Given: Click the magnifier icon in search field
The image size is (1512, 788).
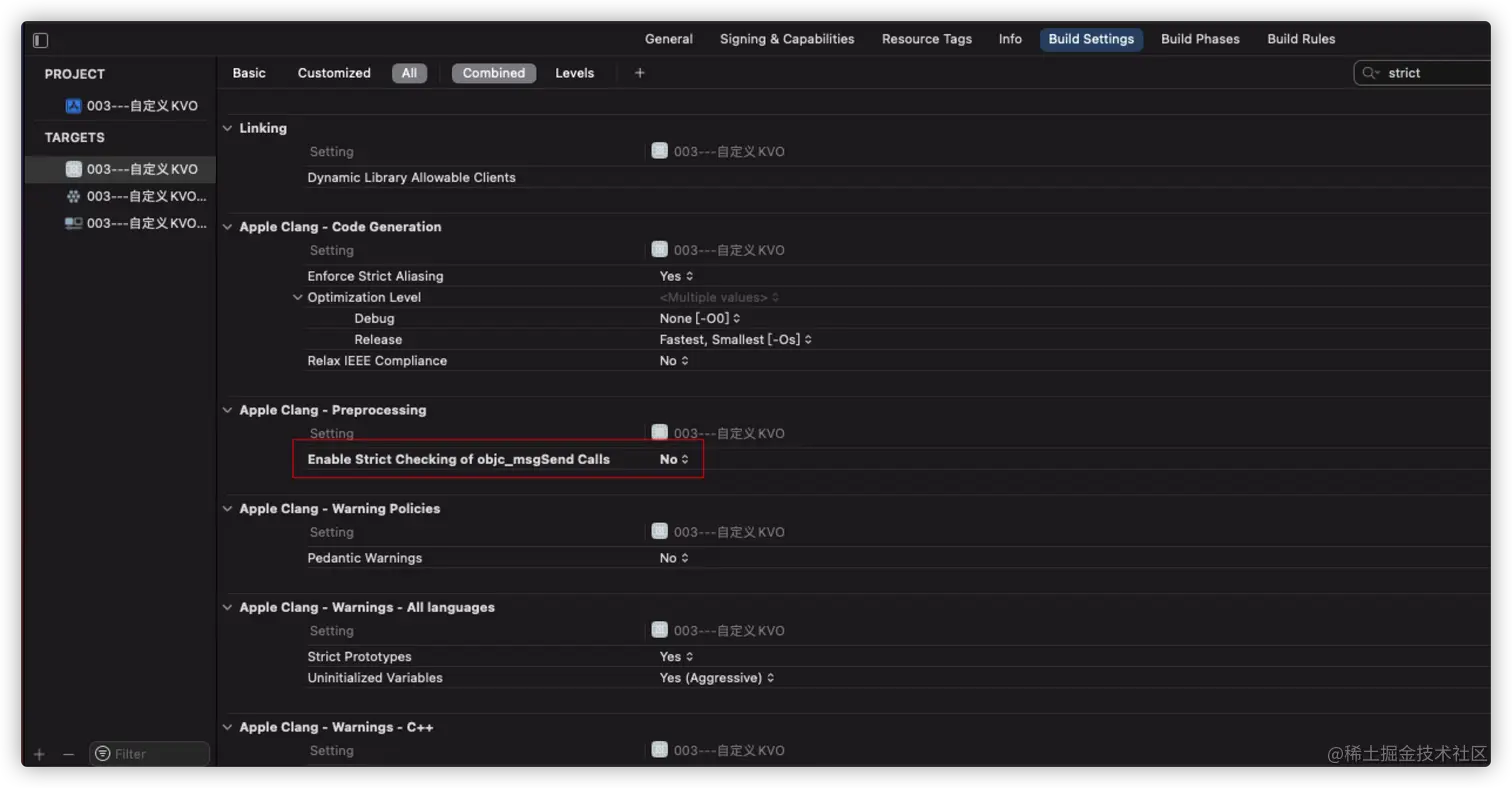Looking at the screenshot, I should [x=1370, y=73].
